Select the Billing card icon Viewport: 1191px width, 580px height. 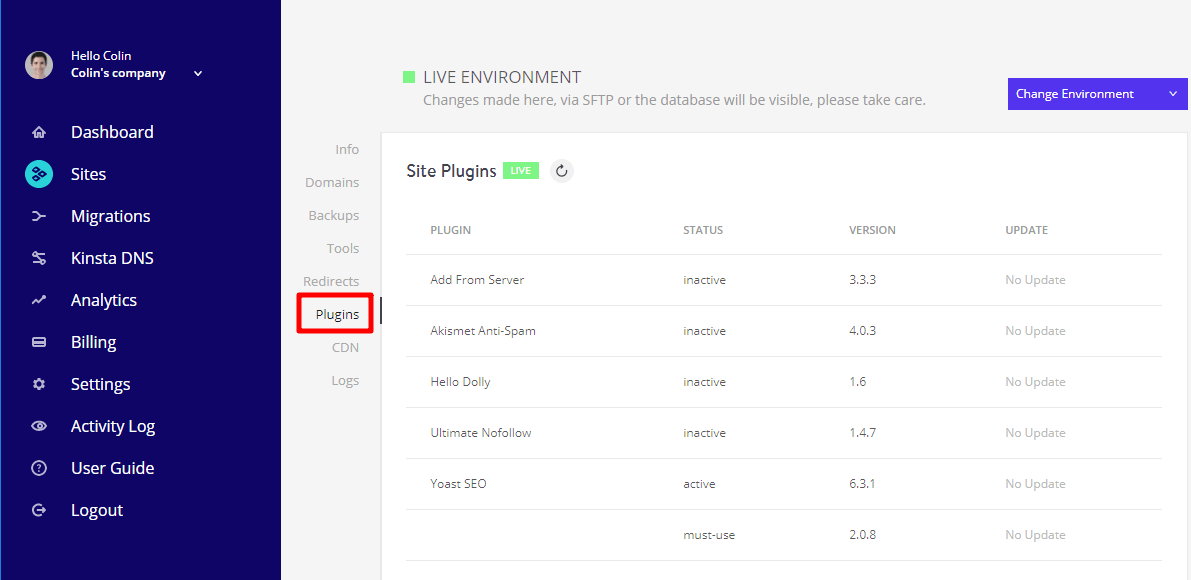[38, 341]
